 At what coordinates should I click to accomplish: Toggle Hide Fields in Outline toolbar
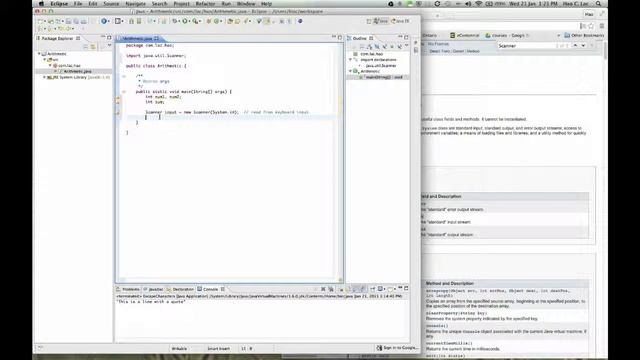pyautogui.click(x=377, y=47)
